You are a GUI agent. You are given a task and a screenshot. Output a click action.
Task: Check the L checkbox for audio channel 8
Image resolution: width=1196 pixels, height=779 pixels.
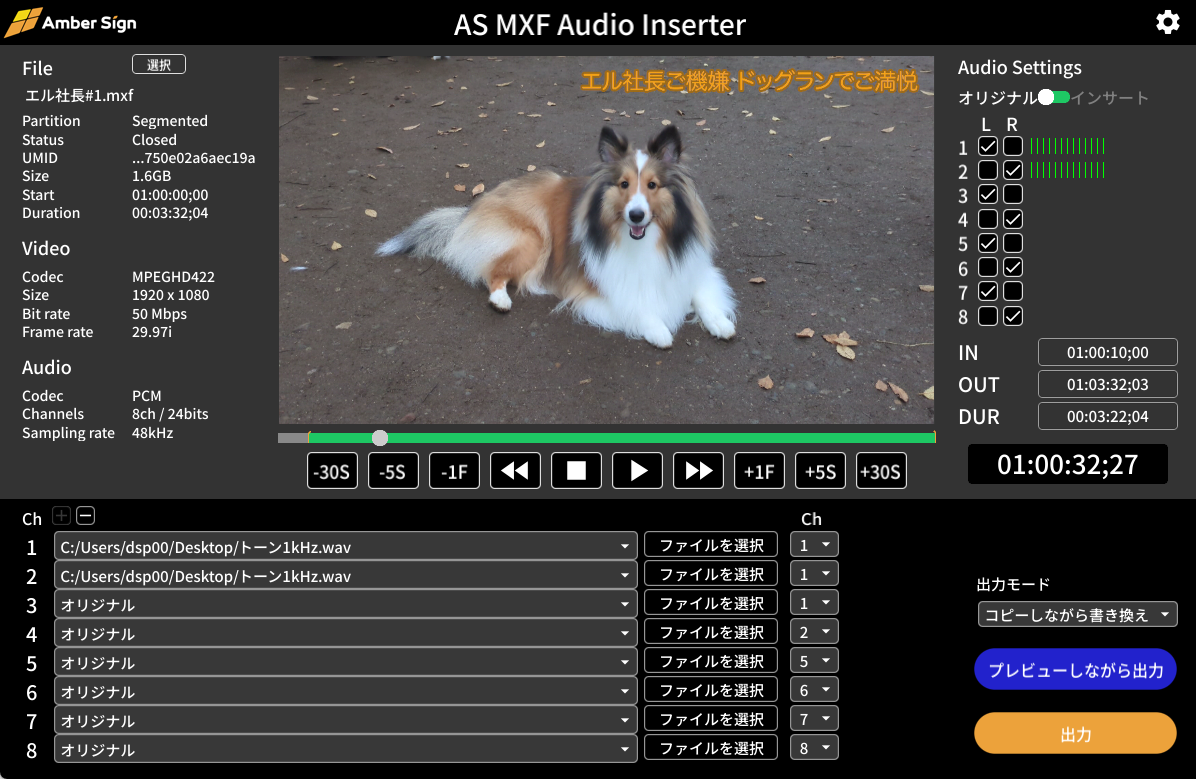[x=988, y=316]
